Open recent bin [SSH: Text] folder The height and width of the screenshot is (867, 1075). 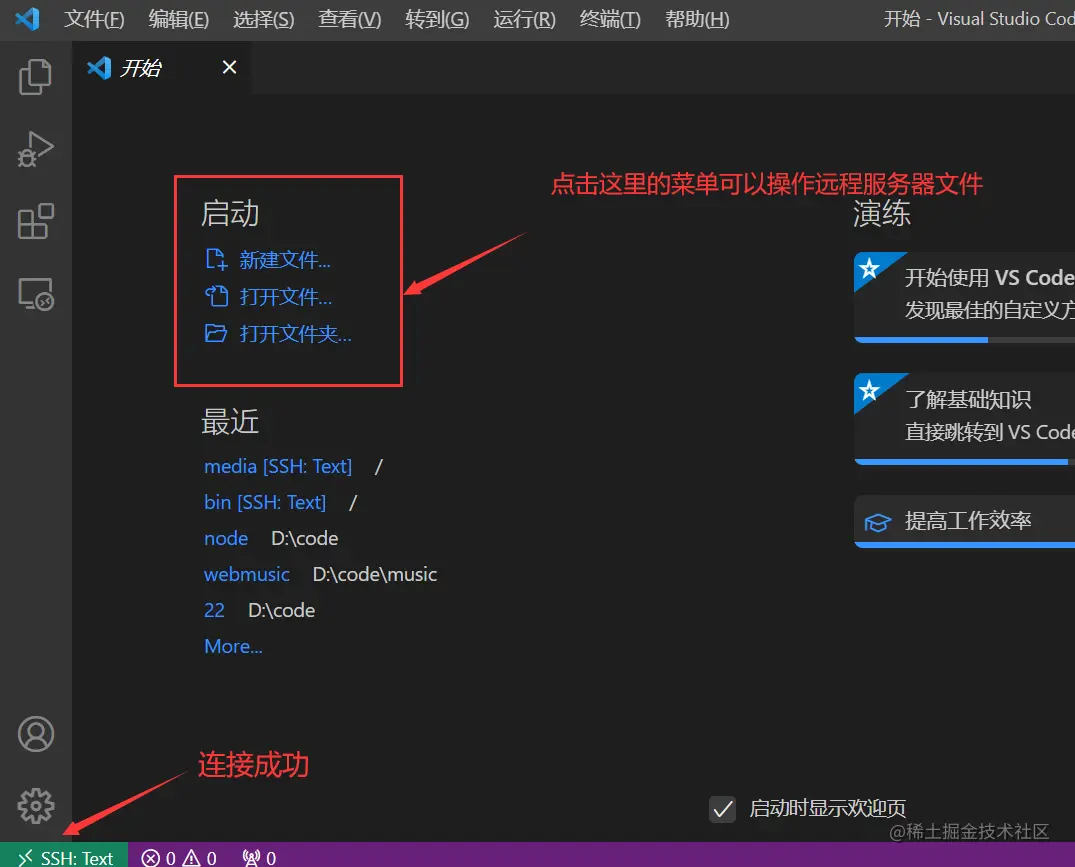265,502
